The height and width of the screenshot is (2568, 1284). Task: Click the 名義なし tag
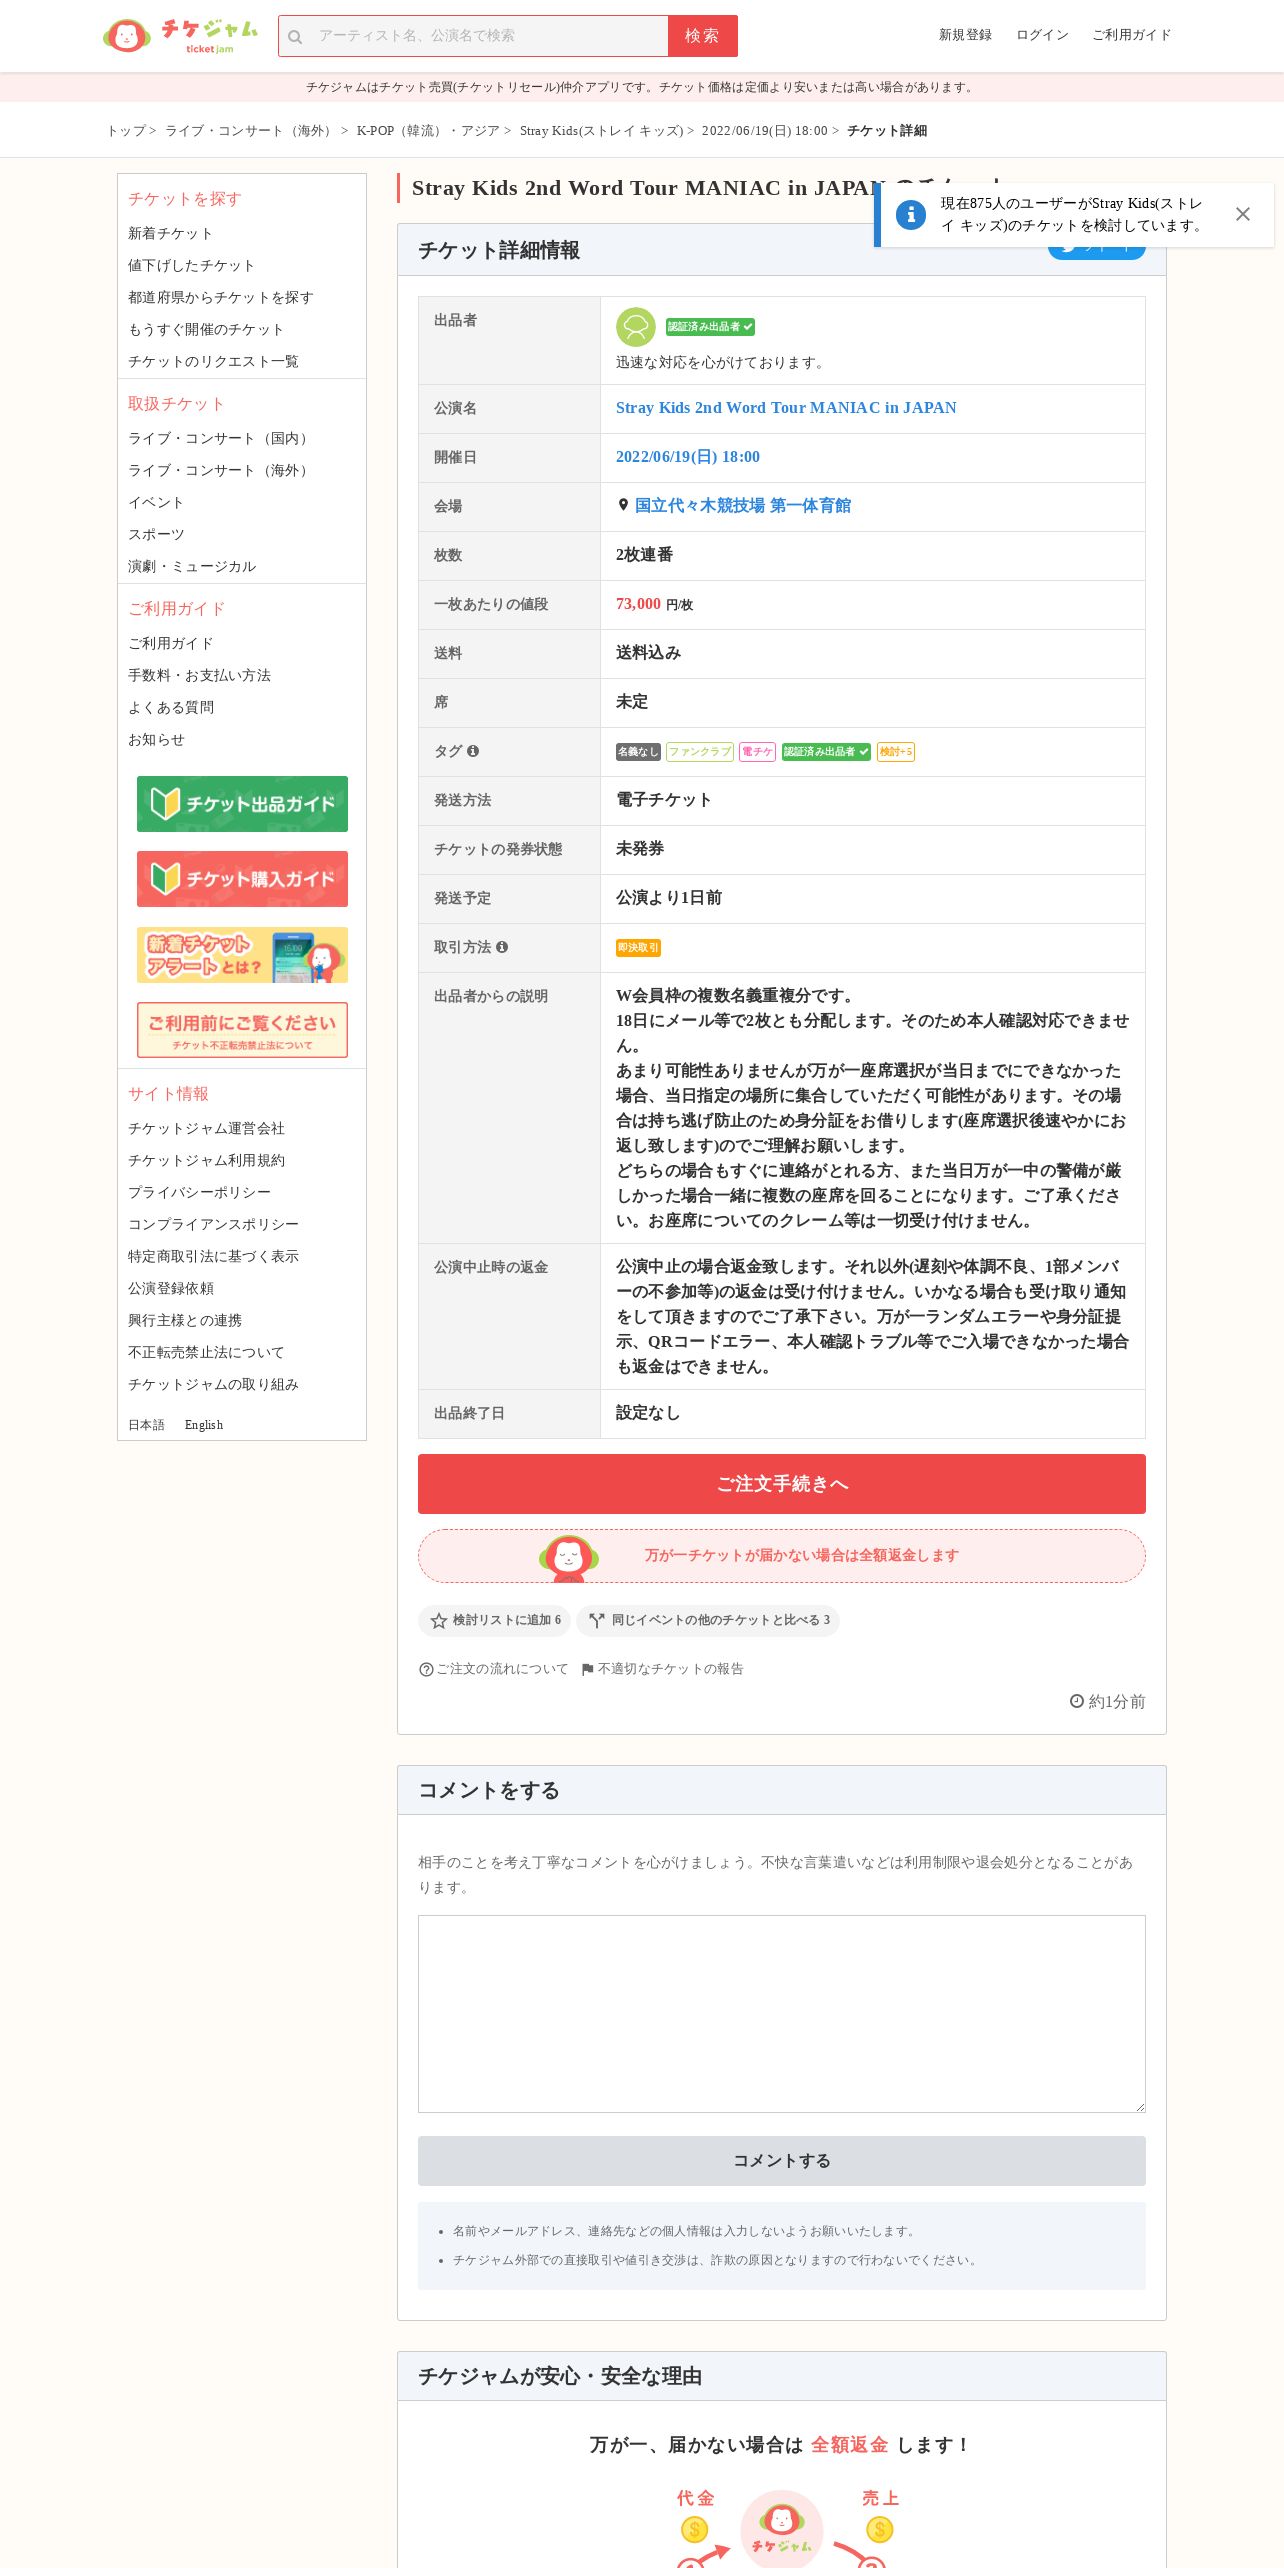pyautogui.click(x=638, y=752)
